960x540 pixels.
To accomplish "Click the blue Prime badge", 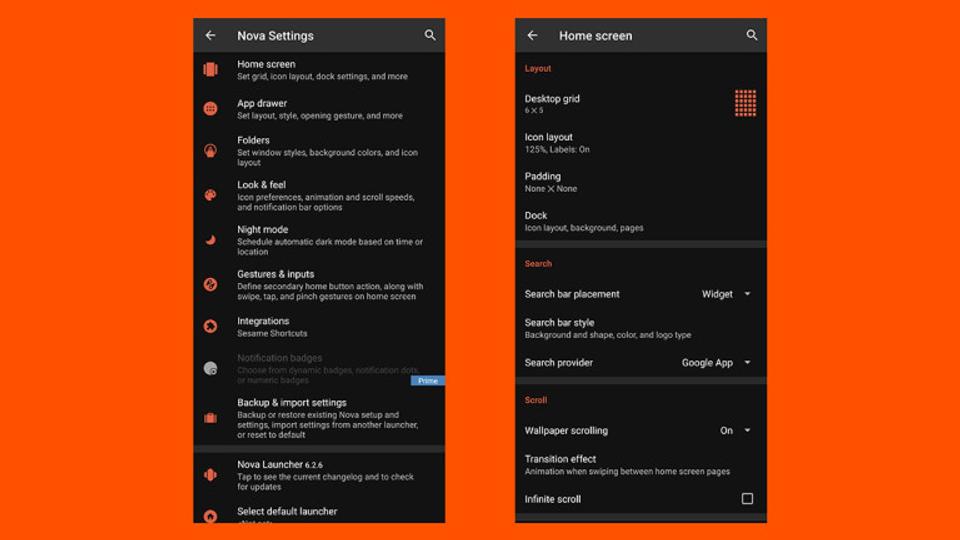I will click(x=427, y=381).
